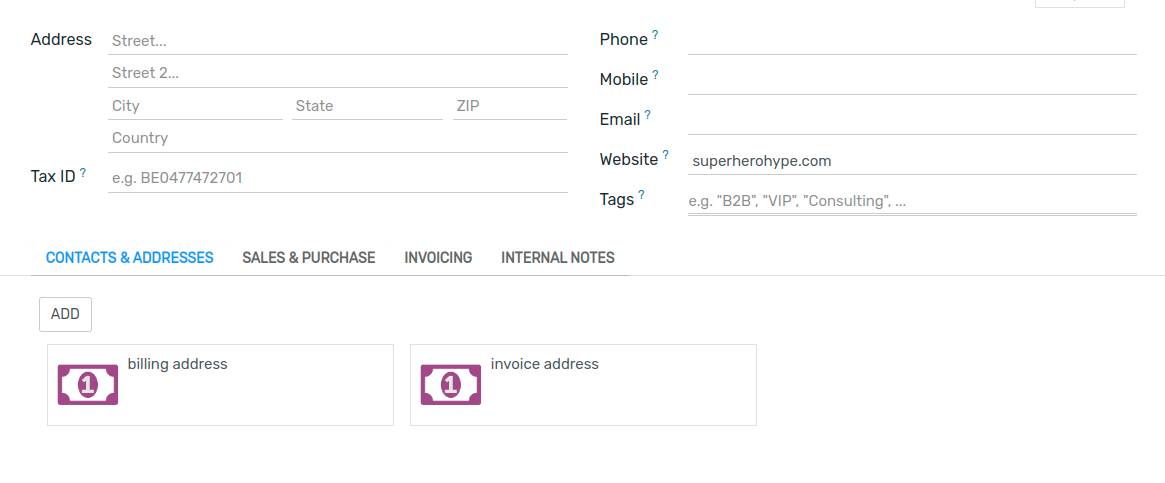Select the Contacts & Addresses tab
Image resolution: width=1165 pixels, height=483 pixels.
coord(130,258)
